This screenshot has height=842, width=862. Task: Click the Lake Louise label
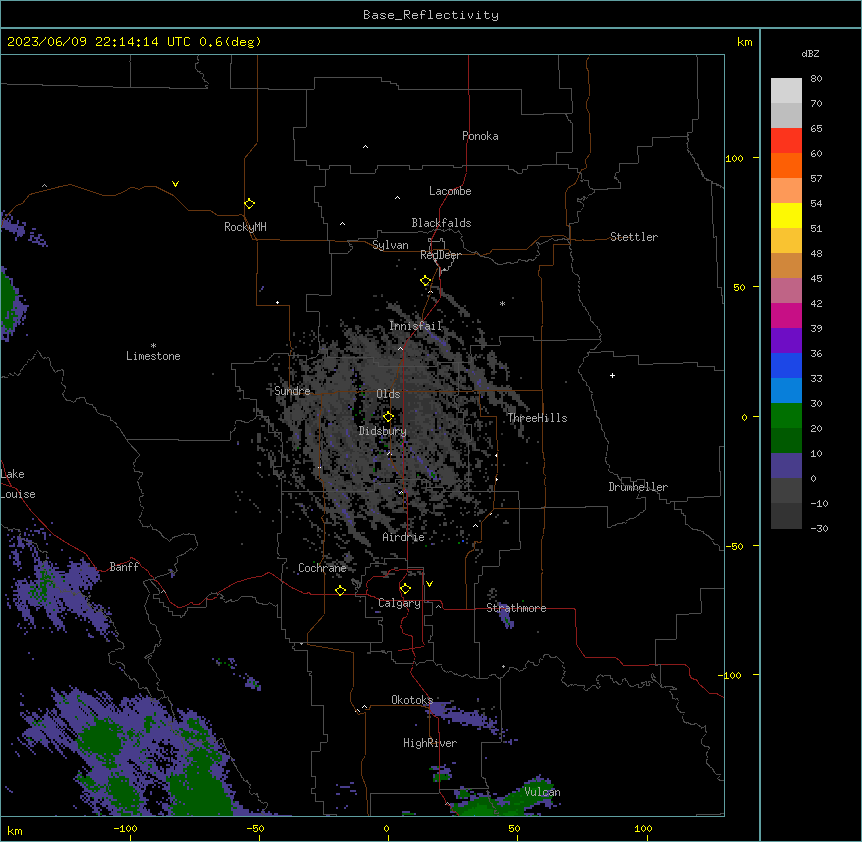18,484
